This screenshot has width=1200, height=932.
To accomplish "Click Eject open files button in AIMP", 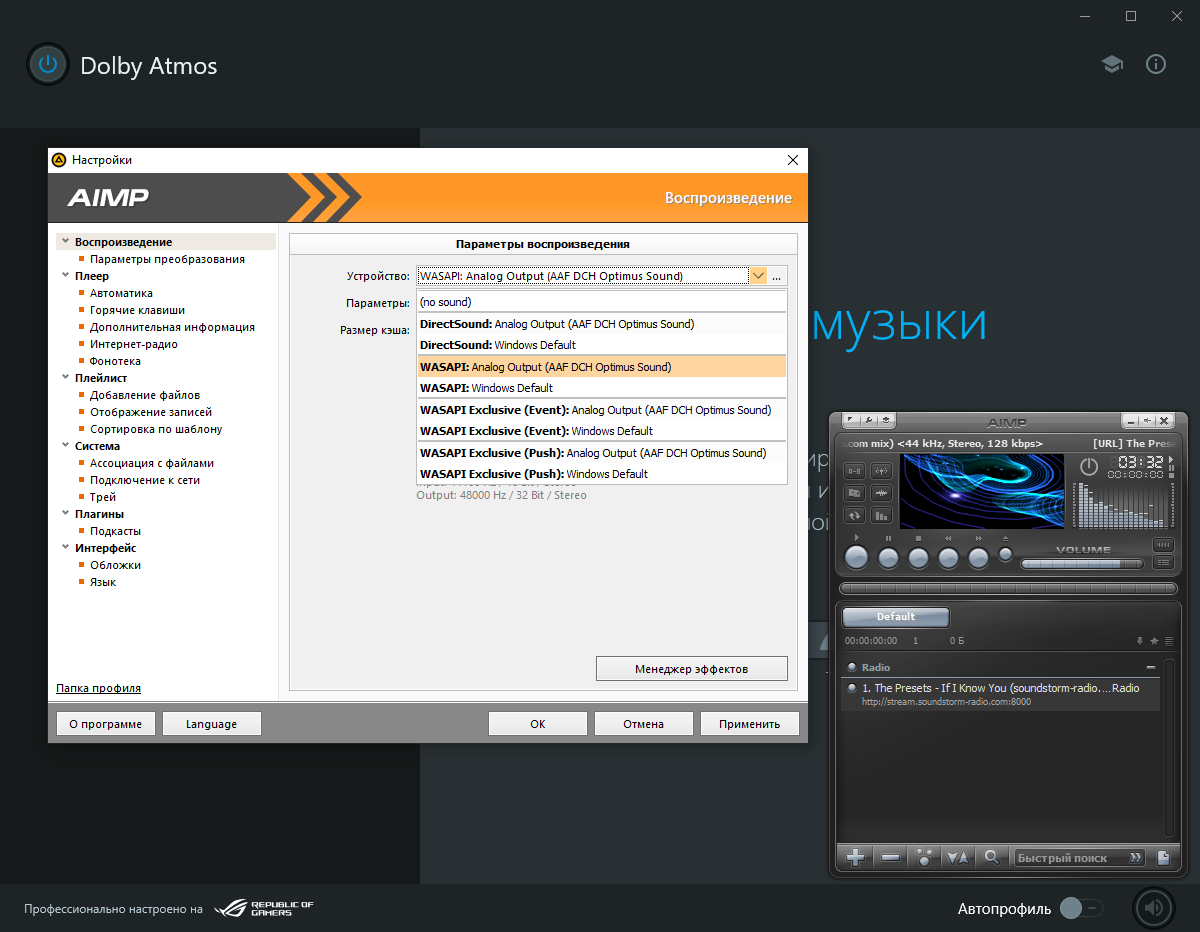I will [x=1005, y=554].
